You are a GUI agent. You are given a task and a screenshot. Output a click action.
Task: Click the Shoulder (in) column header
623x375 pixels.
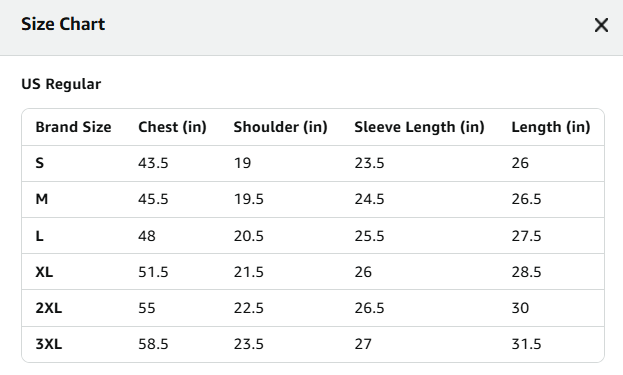coord(281,127)
